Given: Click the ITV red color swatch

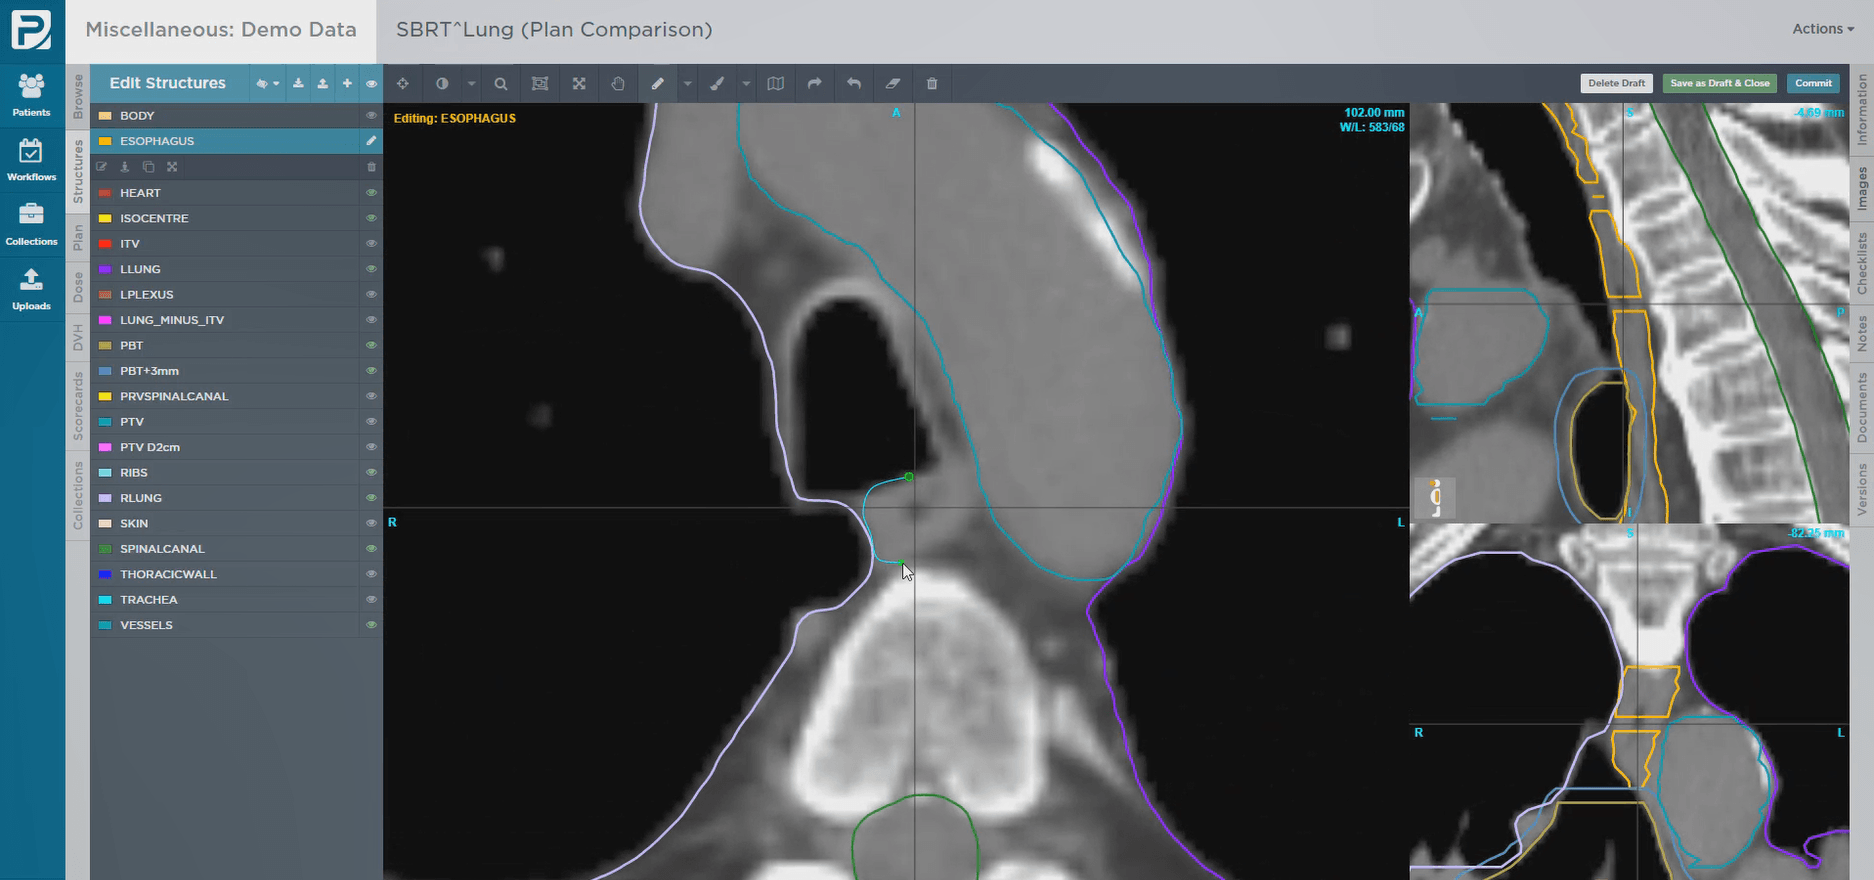Looking at the screenshot, I should click(105, 244).
